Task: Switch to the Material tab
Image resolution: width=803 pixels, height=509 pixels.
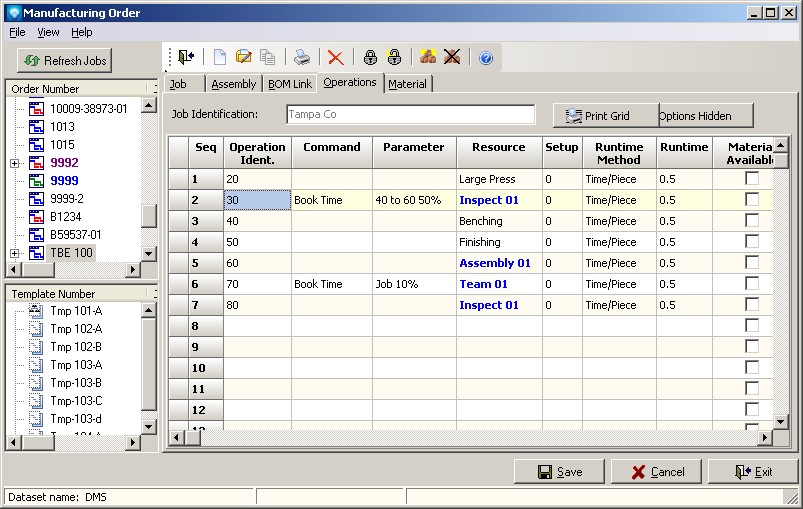Action: [407, 84]
